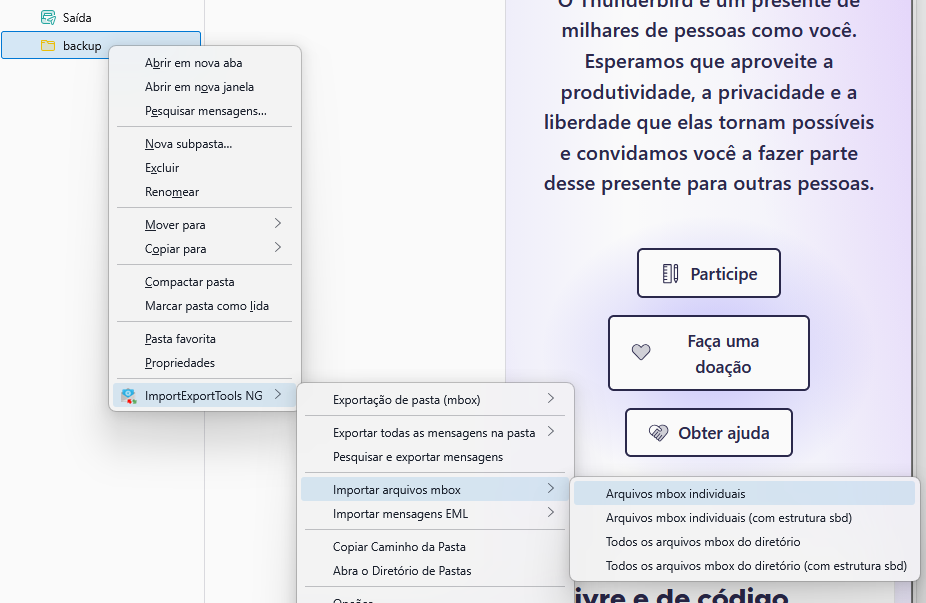
Task: Select Exportação de pasta (mbox)
Action: coord(435,400)
